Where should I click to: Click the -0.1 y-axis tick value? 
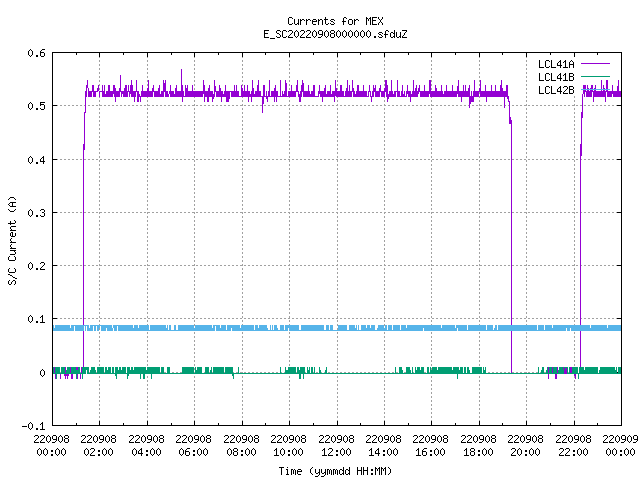33,426
